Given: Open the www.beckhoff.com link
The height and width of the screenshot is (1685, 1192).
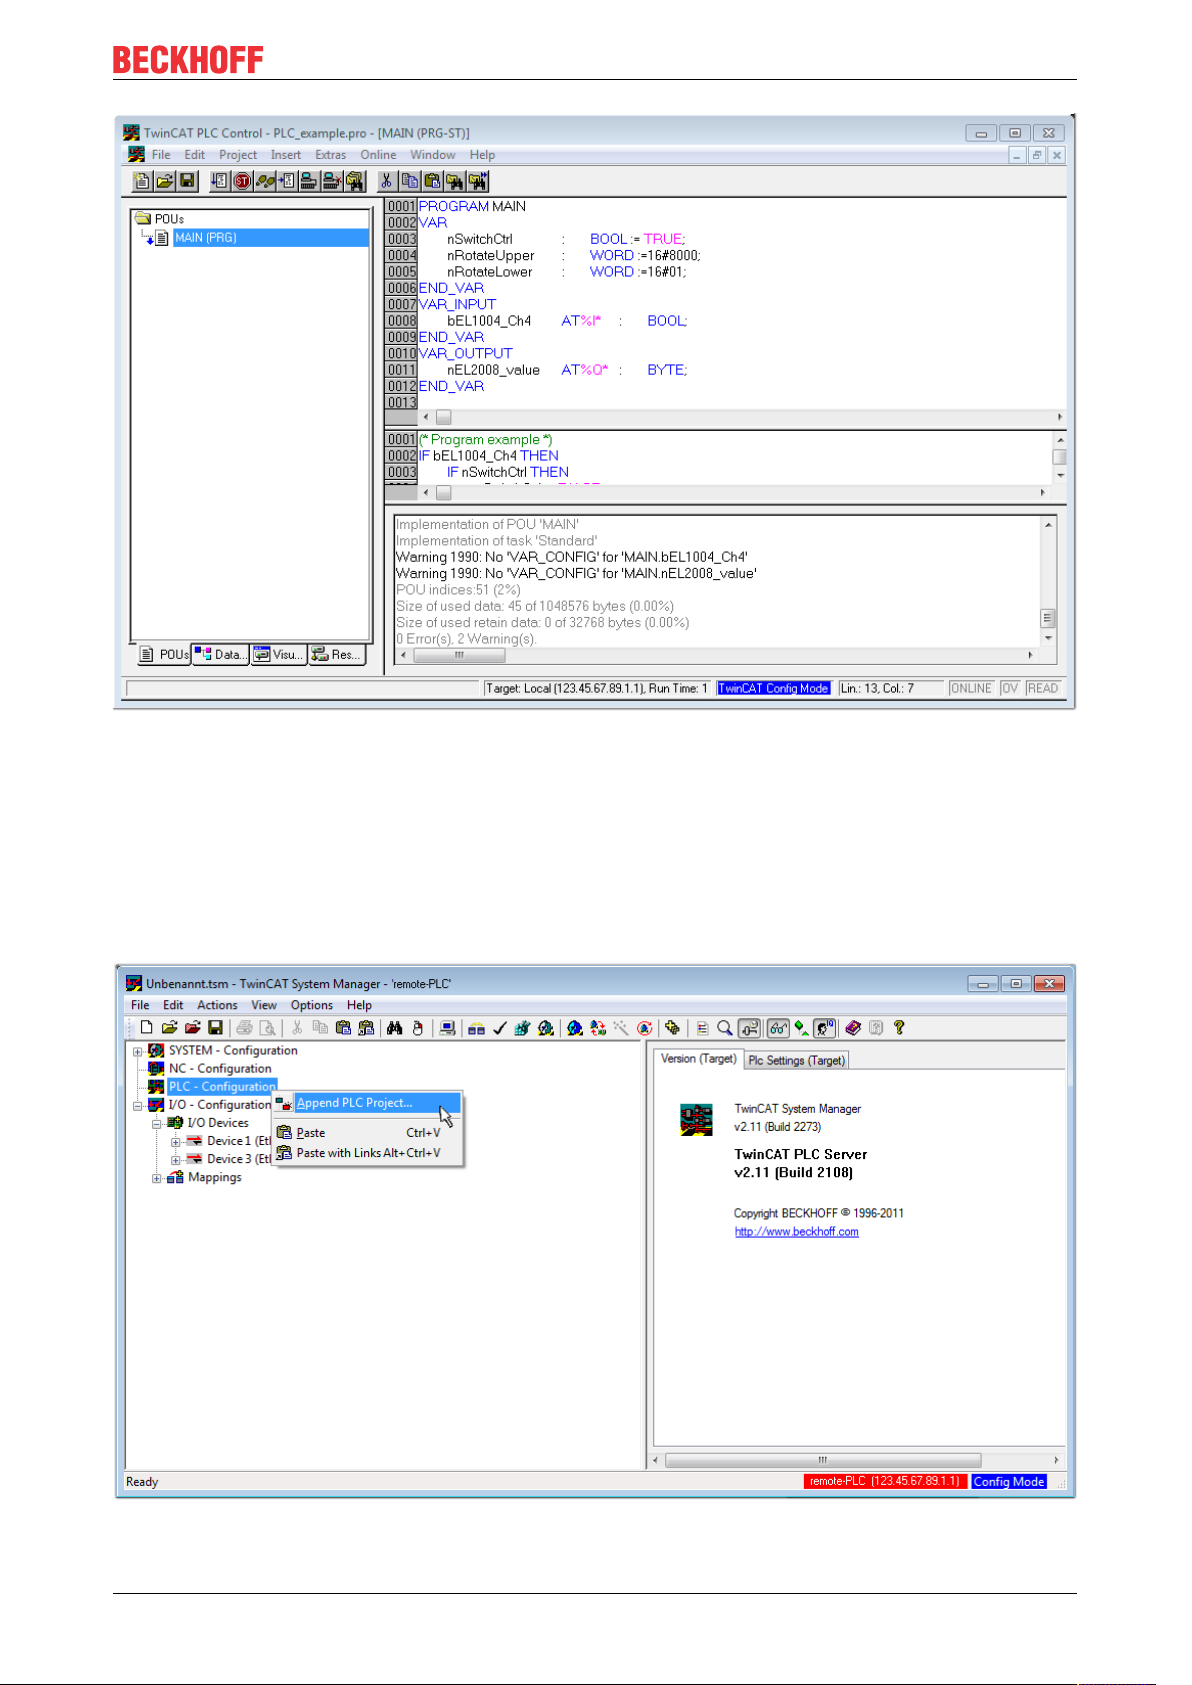Looking at the screenshot, I should pos(797,1232).
